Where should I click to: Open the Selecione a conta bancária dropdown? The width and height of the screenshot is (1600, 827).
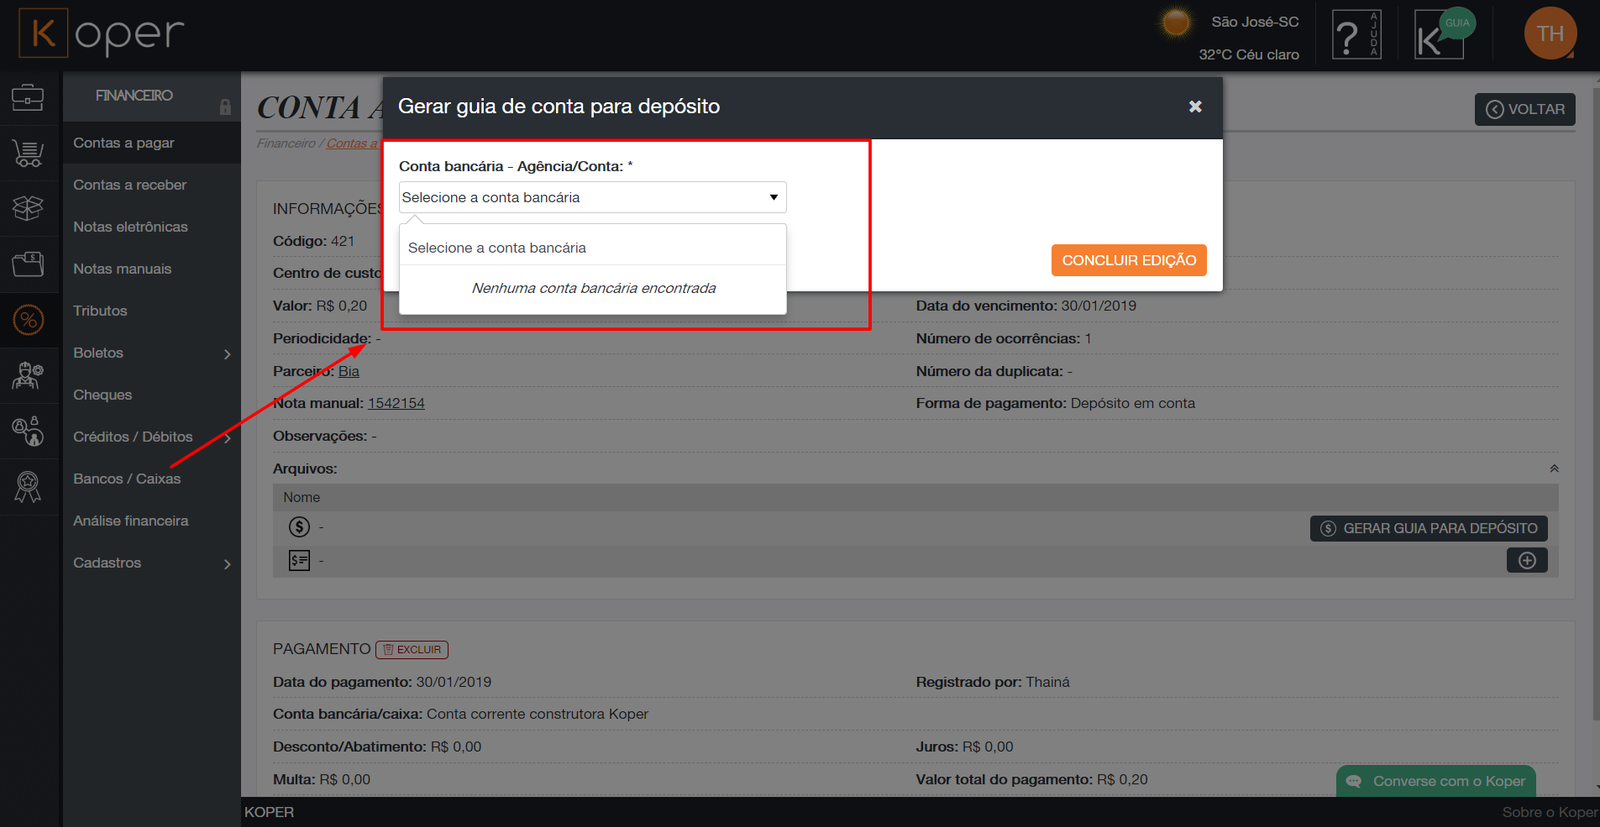[592, 197]
